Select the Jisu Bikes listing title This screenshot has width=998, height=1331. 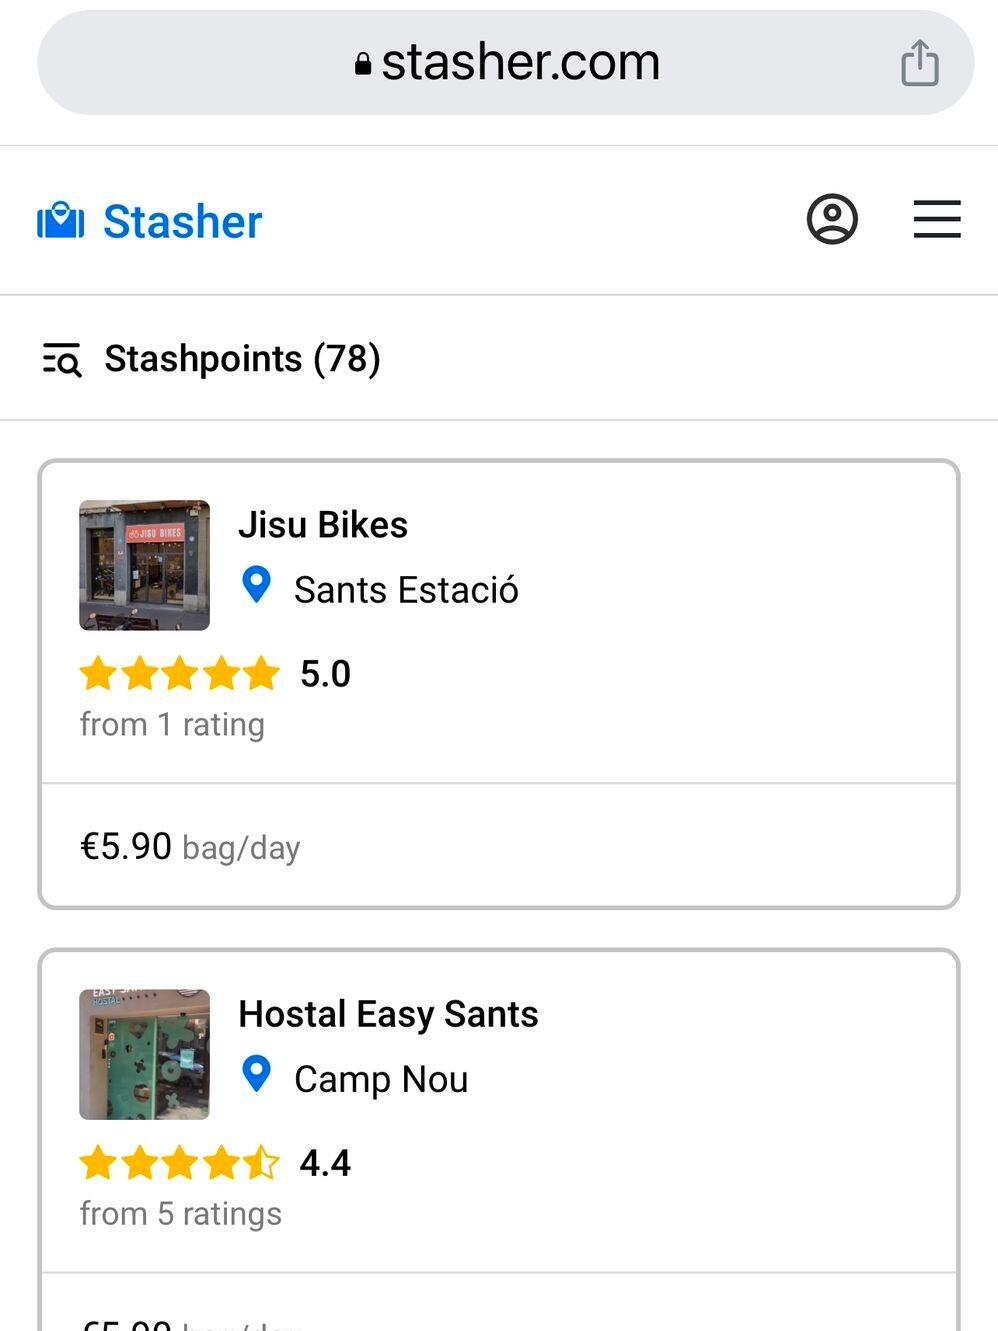pyautogui.click(x=322, y=525)
